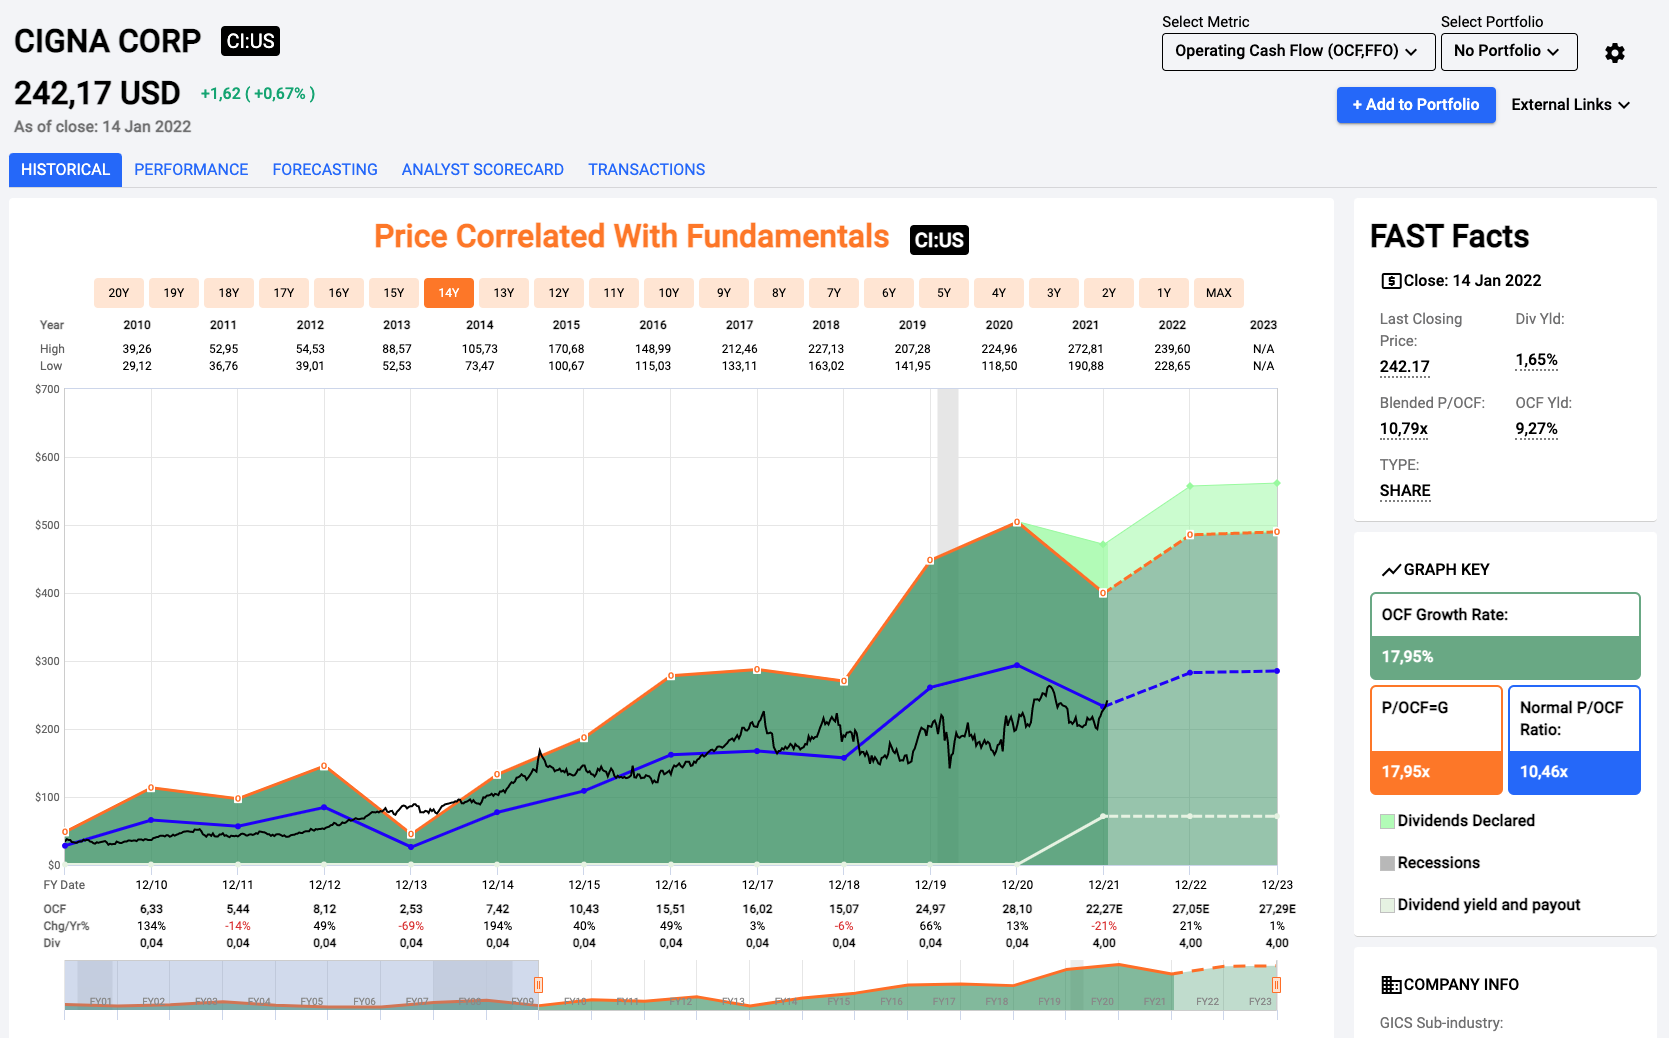The width and height of the screenshot is (1669, 1038).
Task: Expand the External Links menu
Action: click(1570, 105)
